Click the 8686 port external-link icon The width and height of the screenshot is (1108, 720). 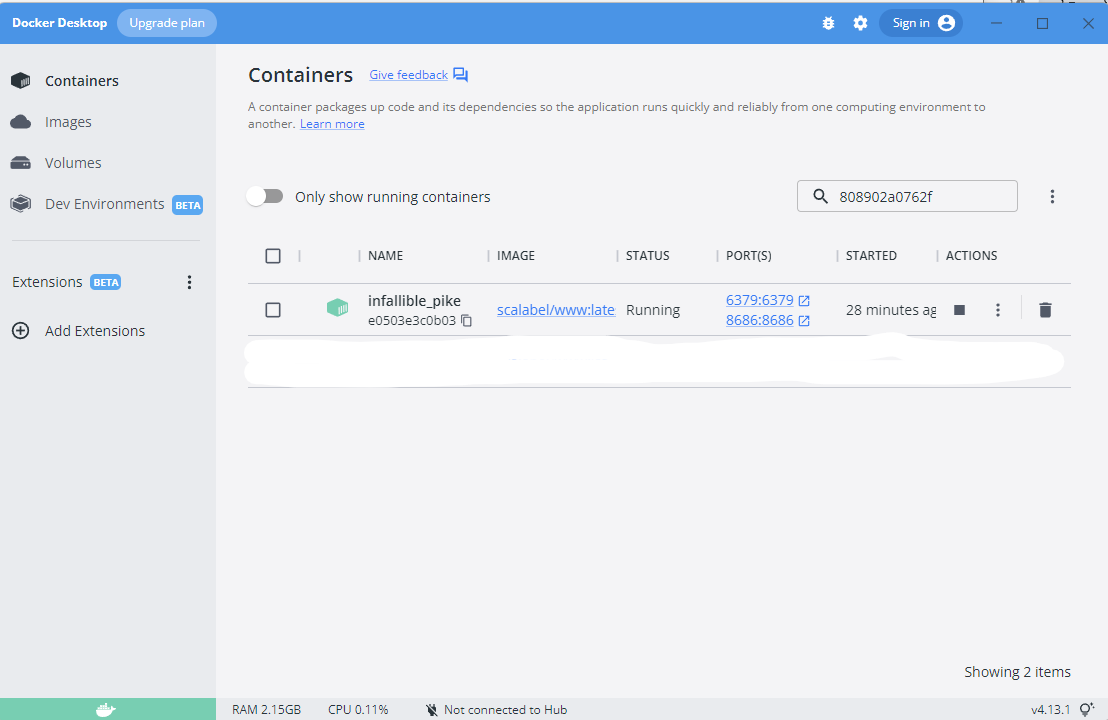(x=804, y=321)
